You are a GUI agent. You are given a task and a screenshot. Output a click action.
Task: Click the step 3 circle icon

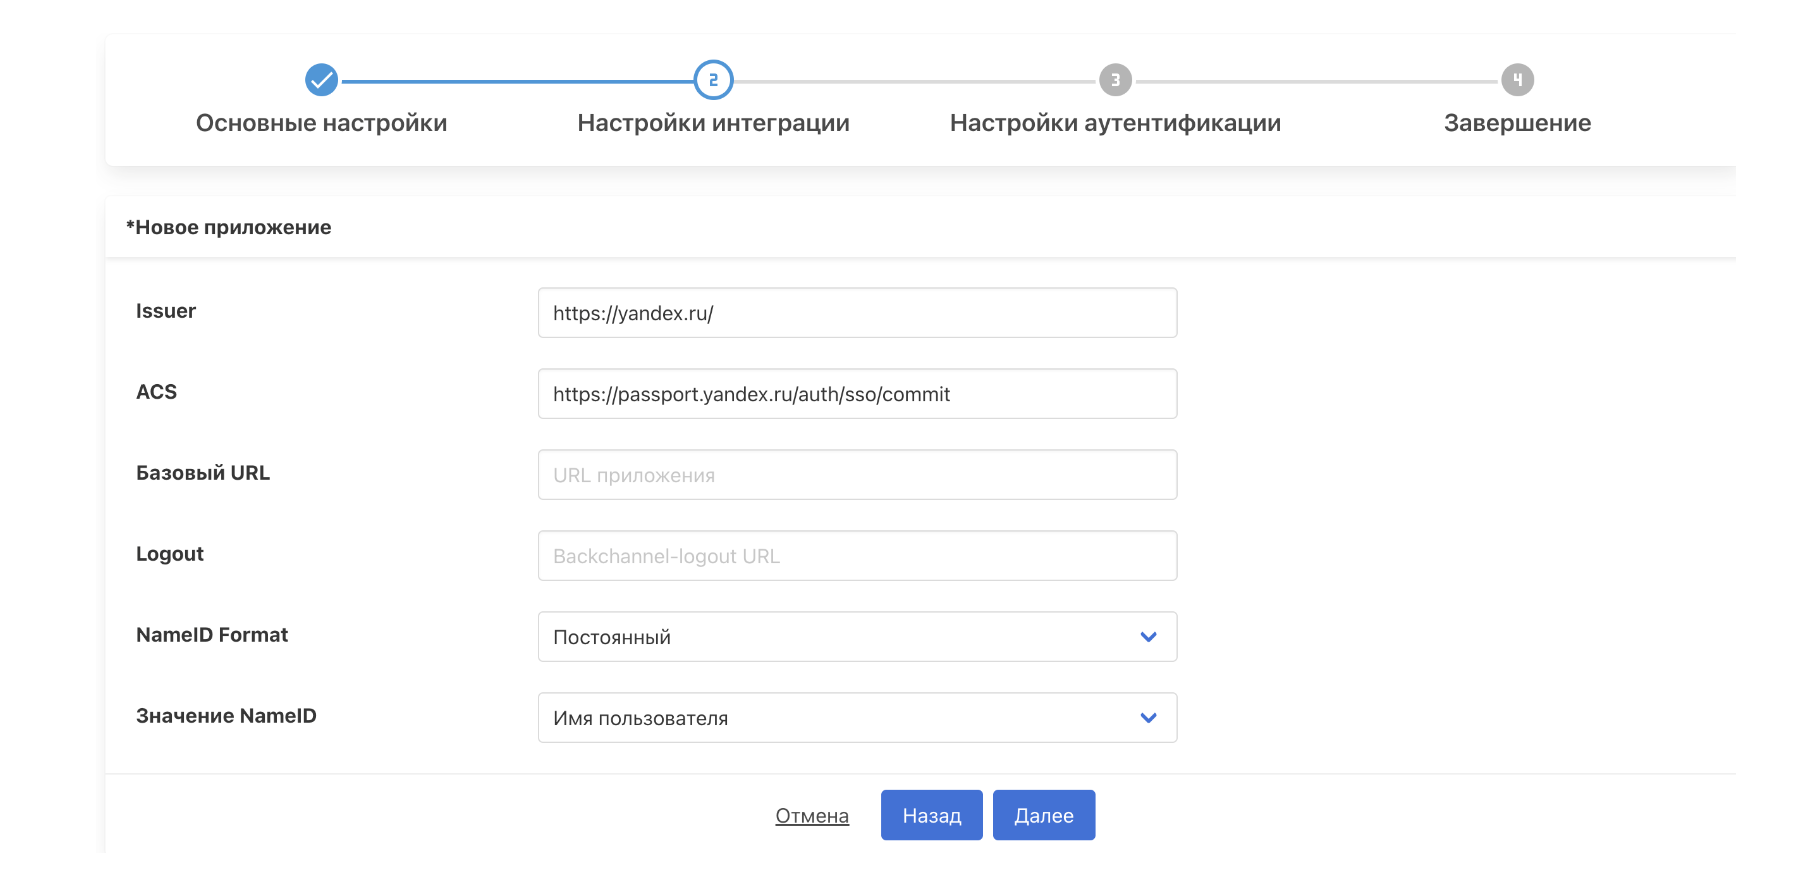[x=1115, y=80]
